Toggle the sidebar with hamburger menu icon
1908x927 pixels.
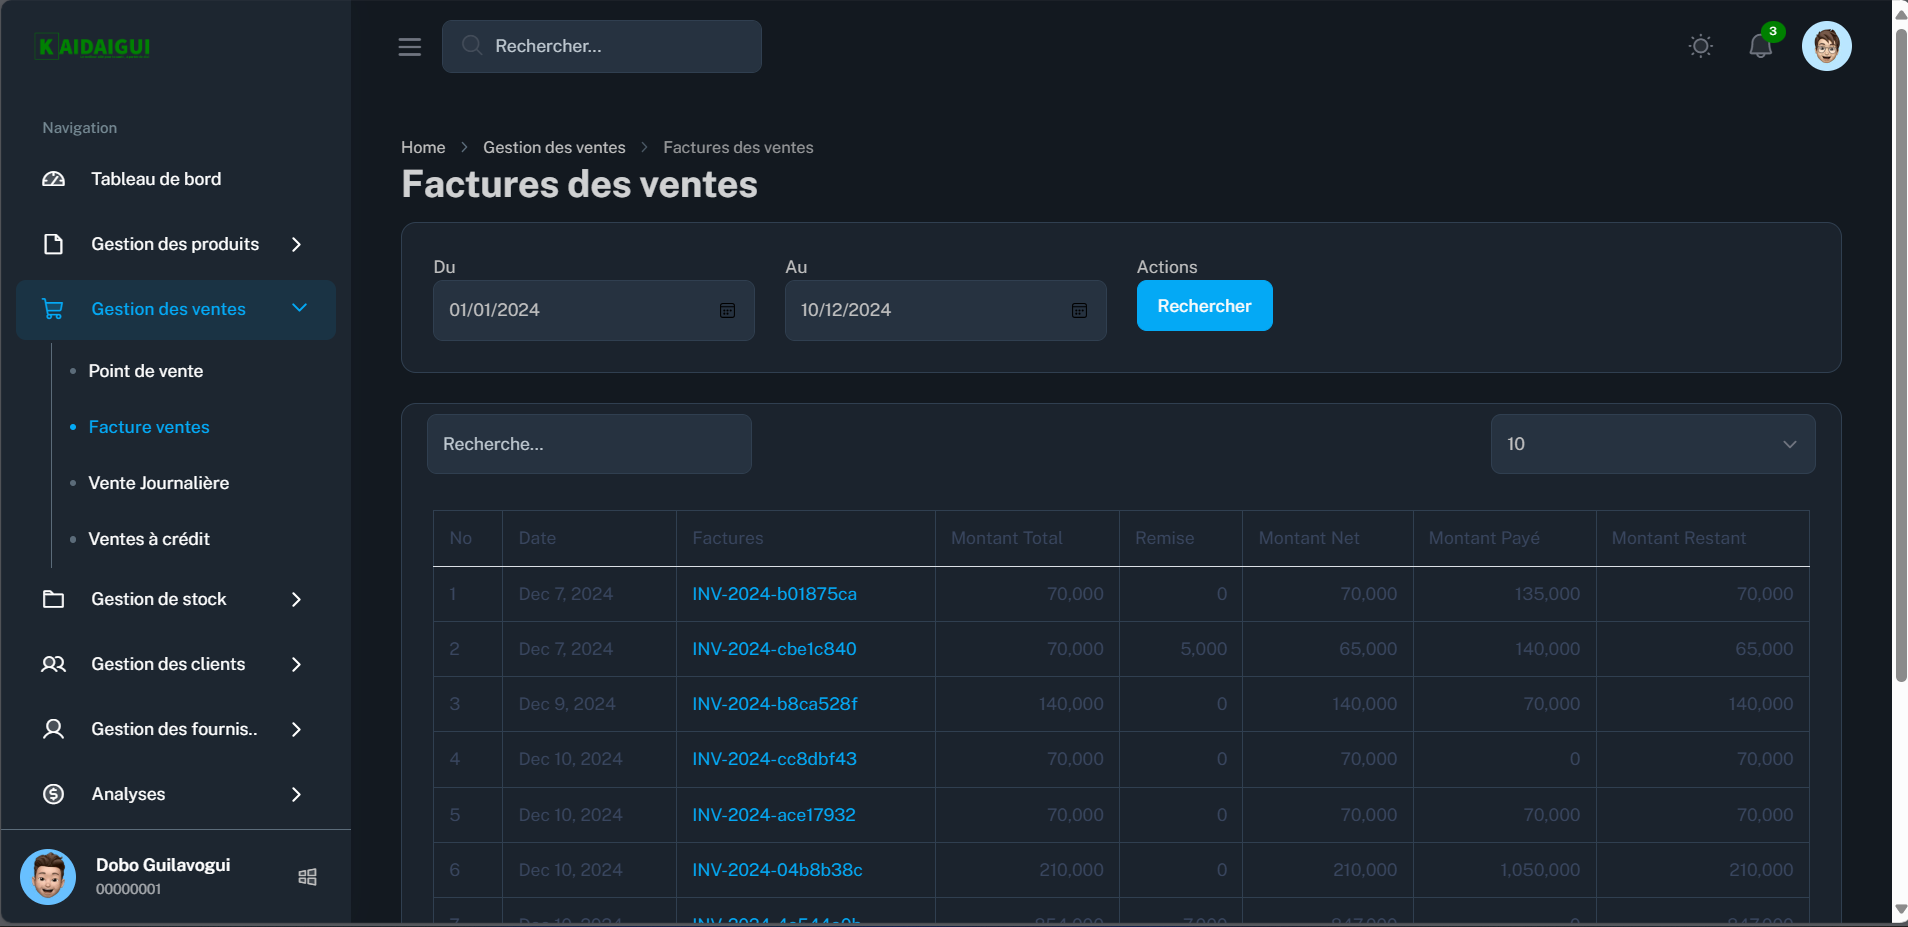pyautogui.click(x=409, y=47)
